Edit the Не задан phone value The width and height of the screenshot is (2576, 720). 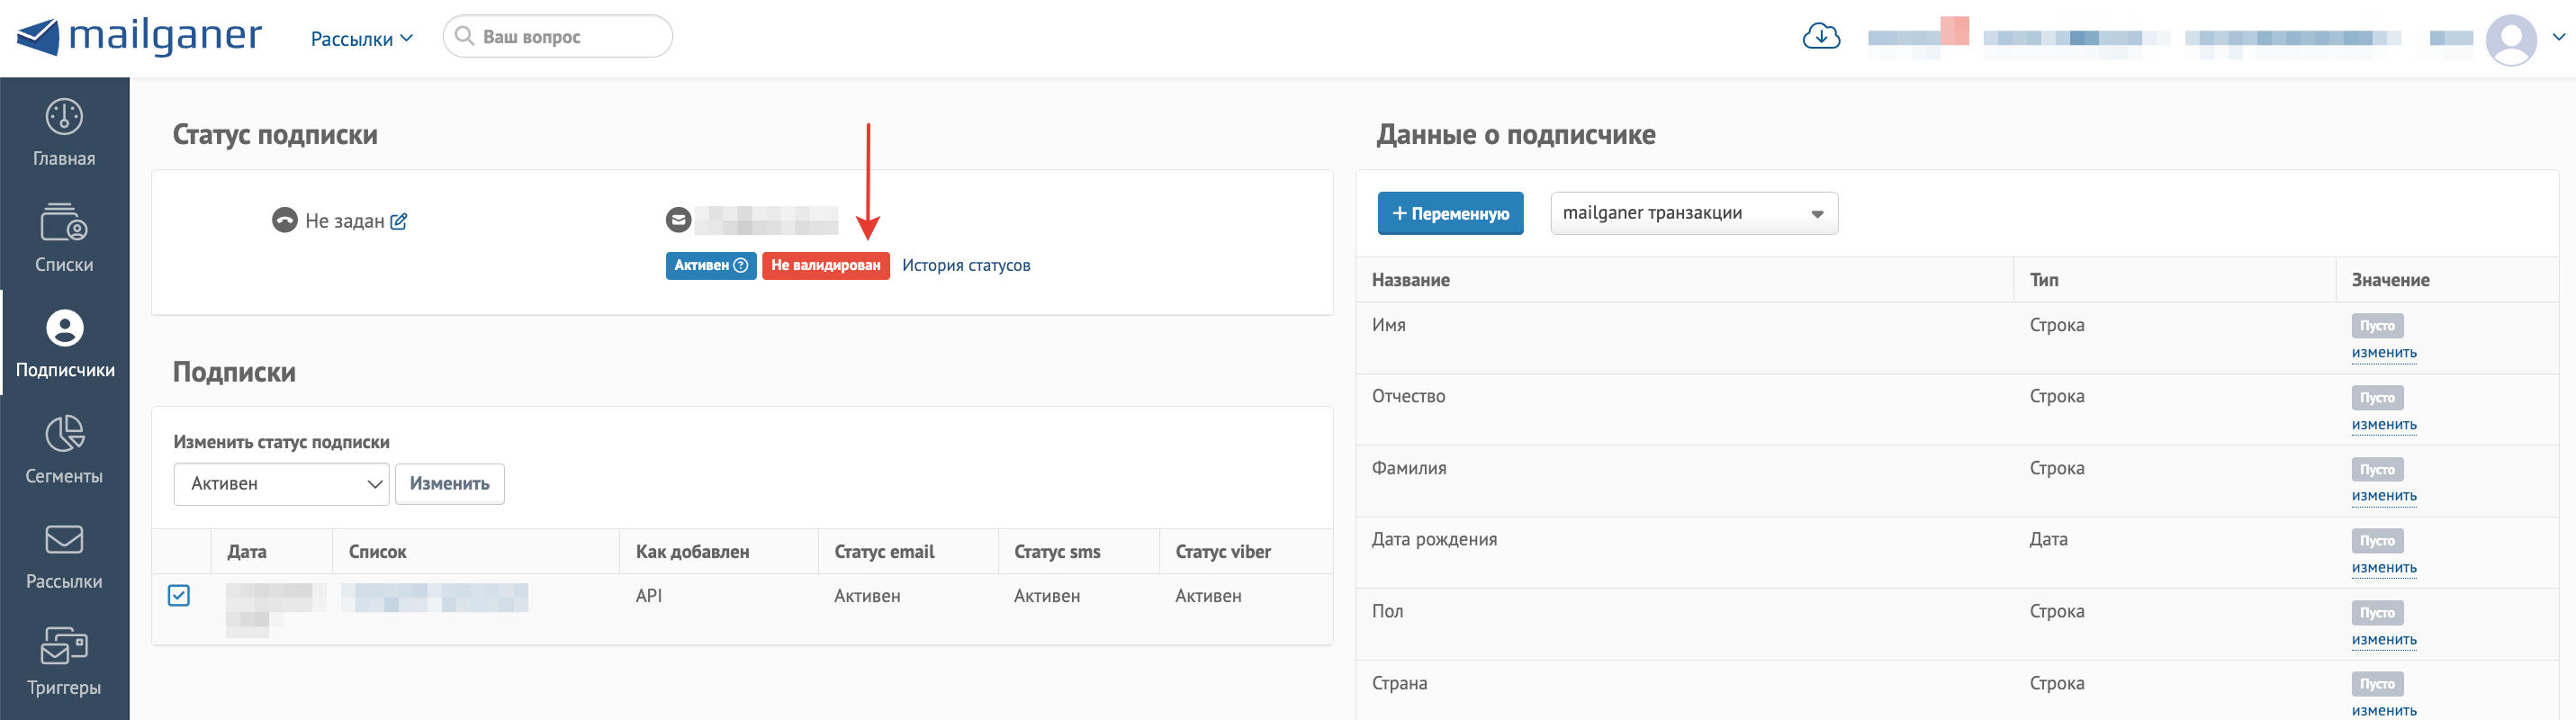[x=399, y=221]
